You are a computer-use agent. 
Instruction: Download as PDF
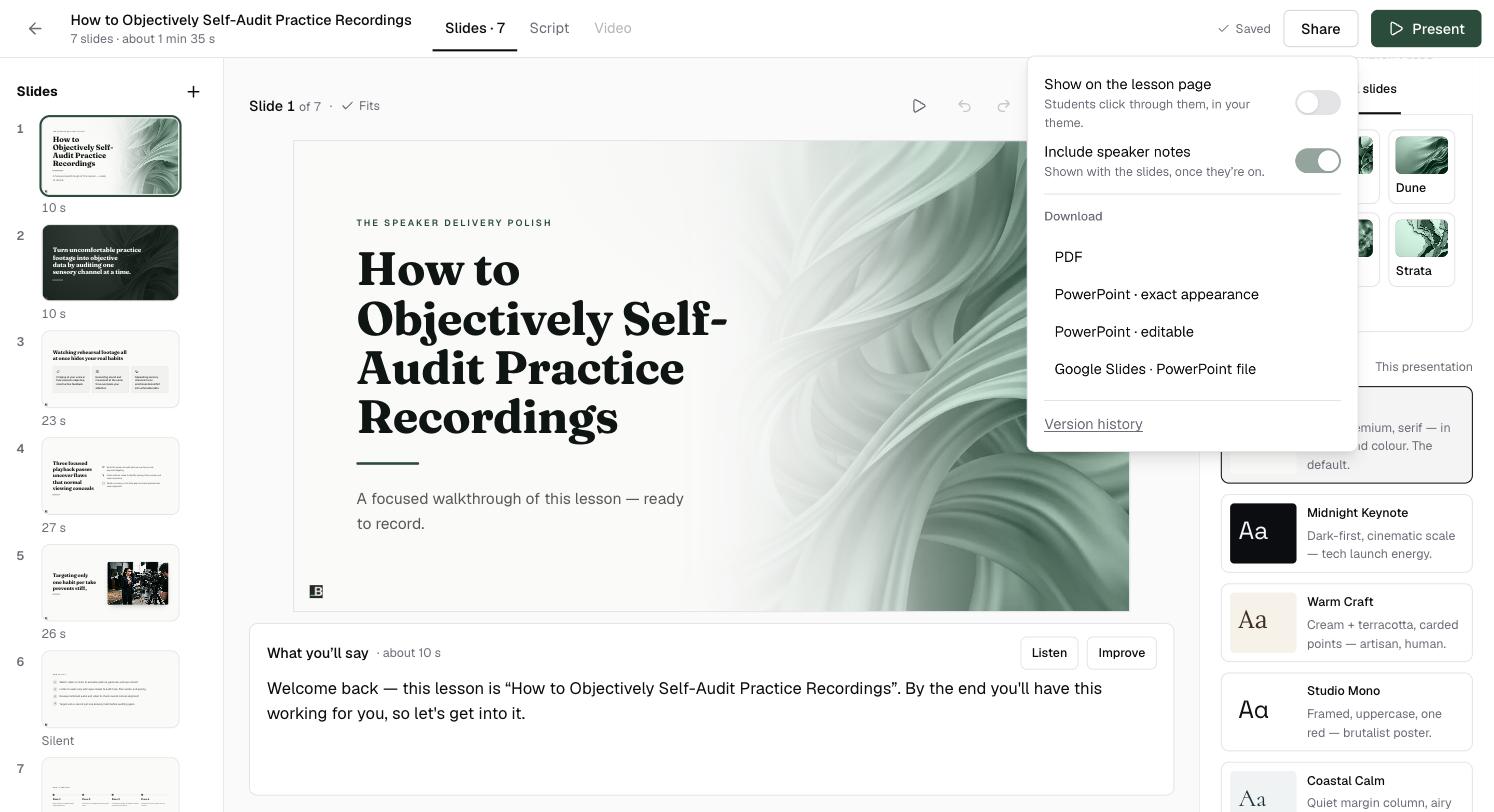(1192, 257)
